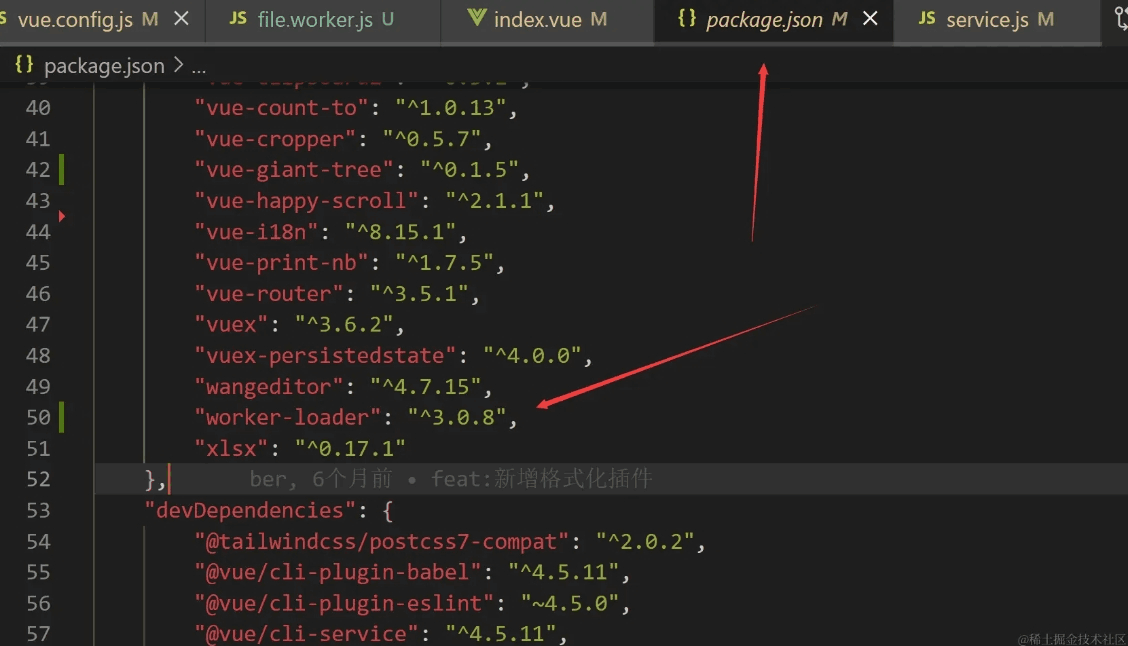The width and height of the screenshot is (1128, 646).
Task: Click the "vue-cropper" key
Action: tap(276, 139)
